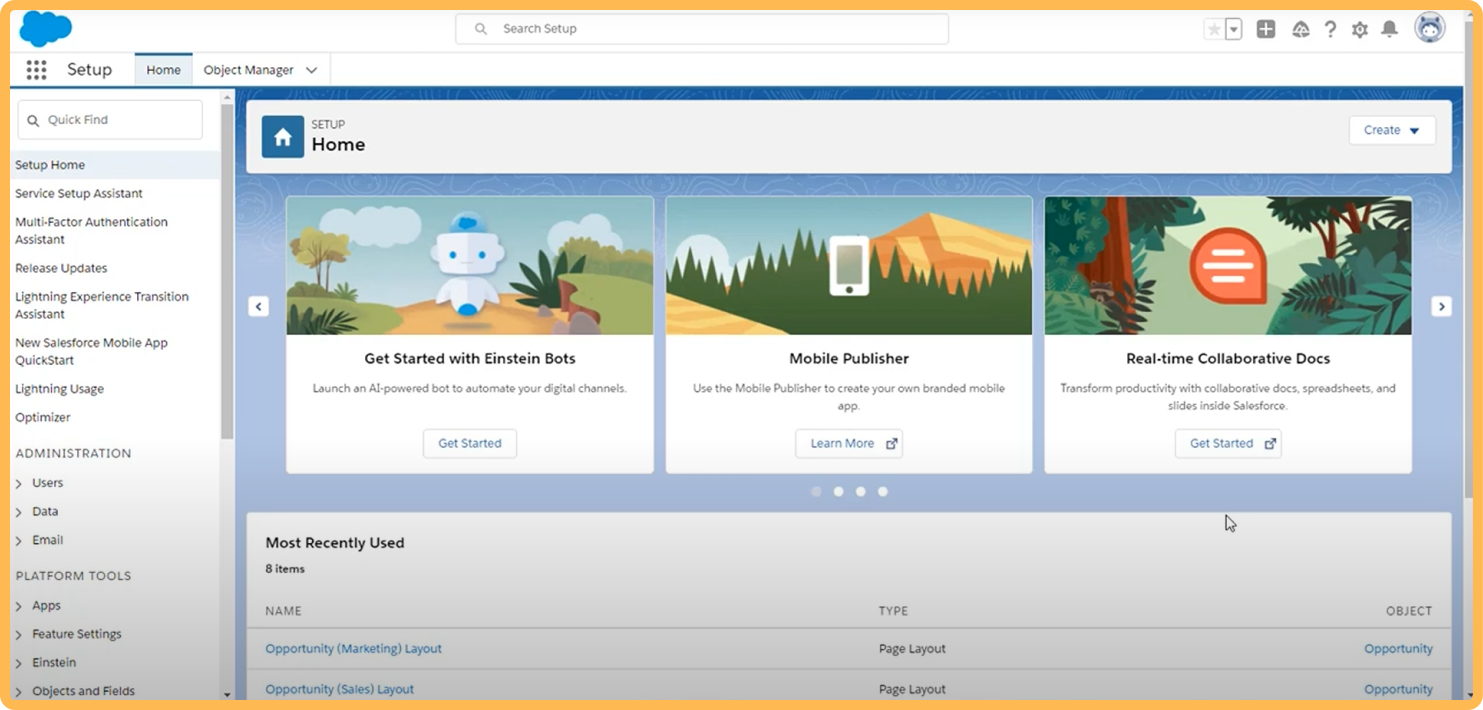Click Learn More for Mobile Publisher
Screen dimensions: 1483x710
(849, 443)
